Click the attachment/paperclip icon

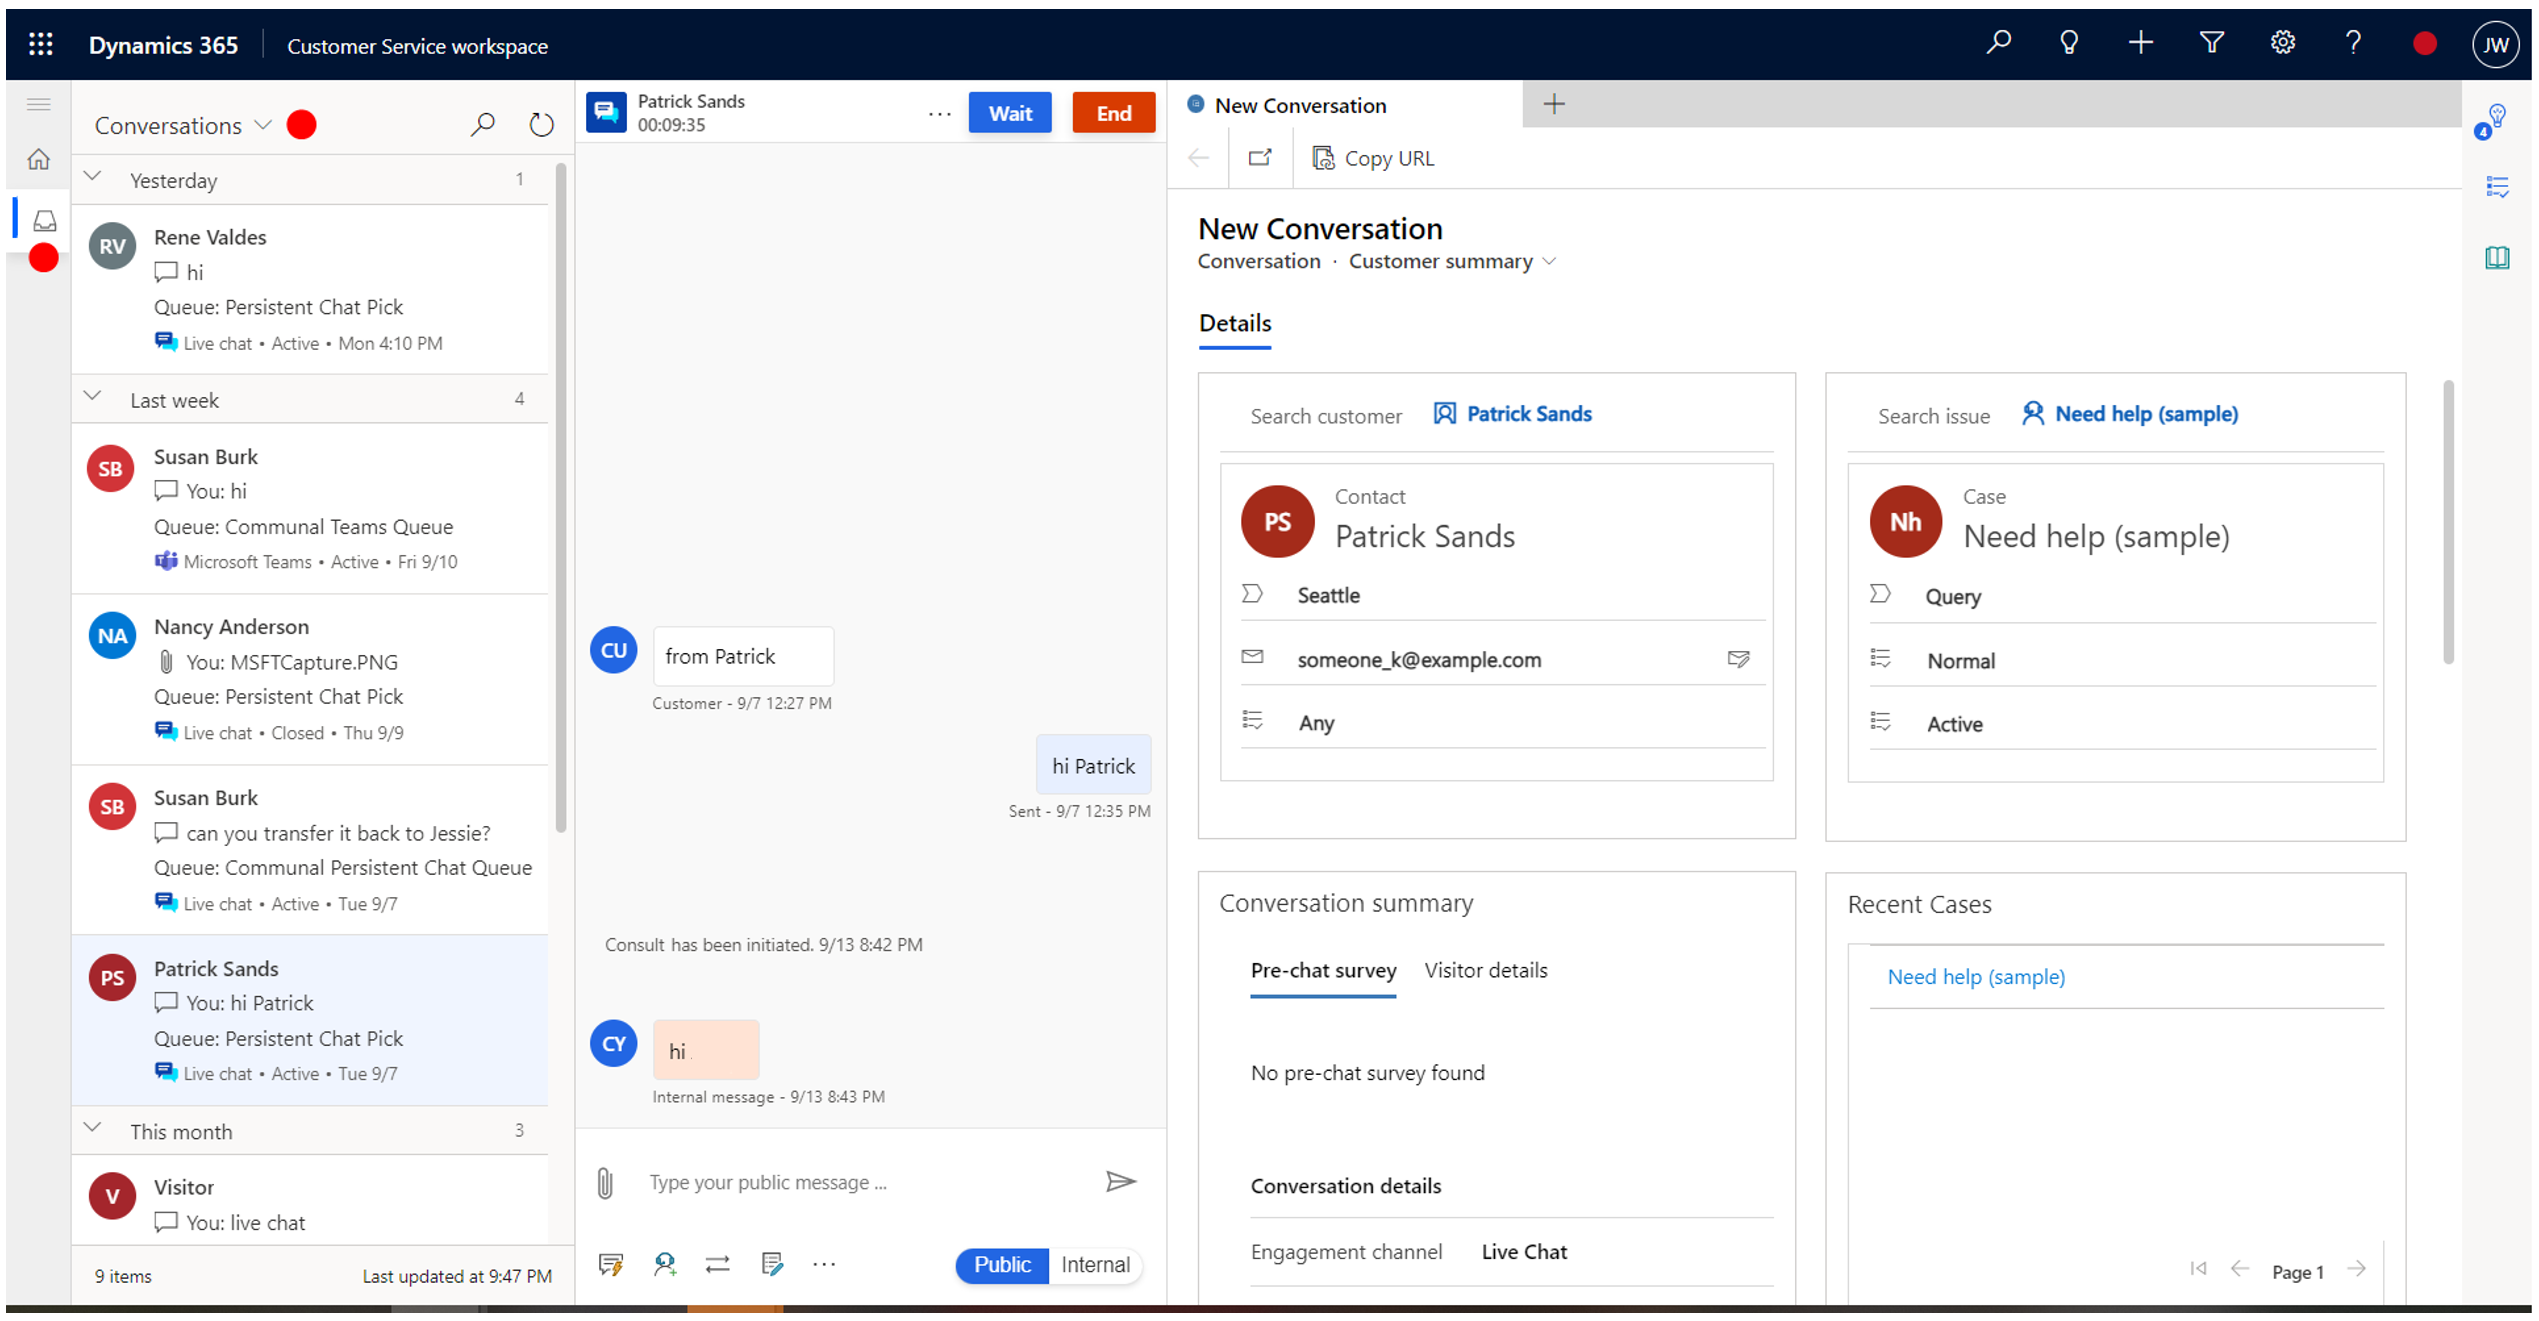pos(606,1182)
